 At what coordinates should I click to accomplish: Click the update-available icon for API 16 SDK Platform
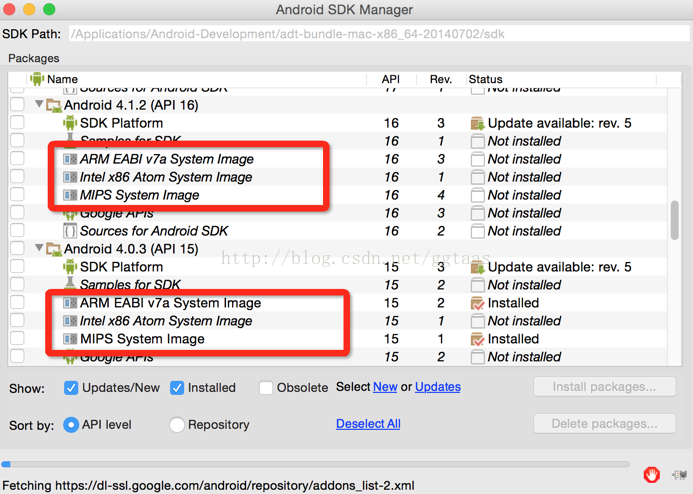tap(477, 123)
